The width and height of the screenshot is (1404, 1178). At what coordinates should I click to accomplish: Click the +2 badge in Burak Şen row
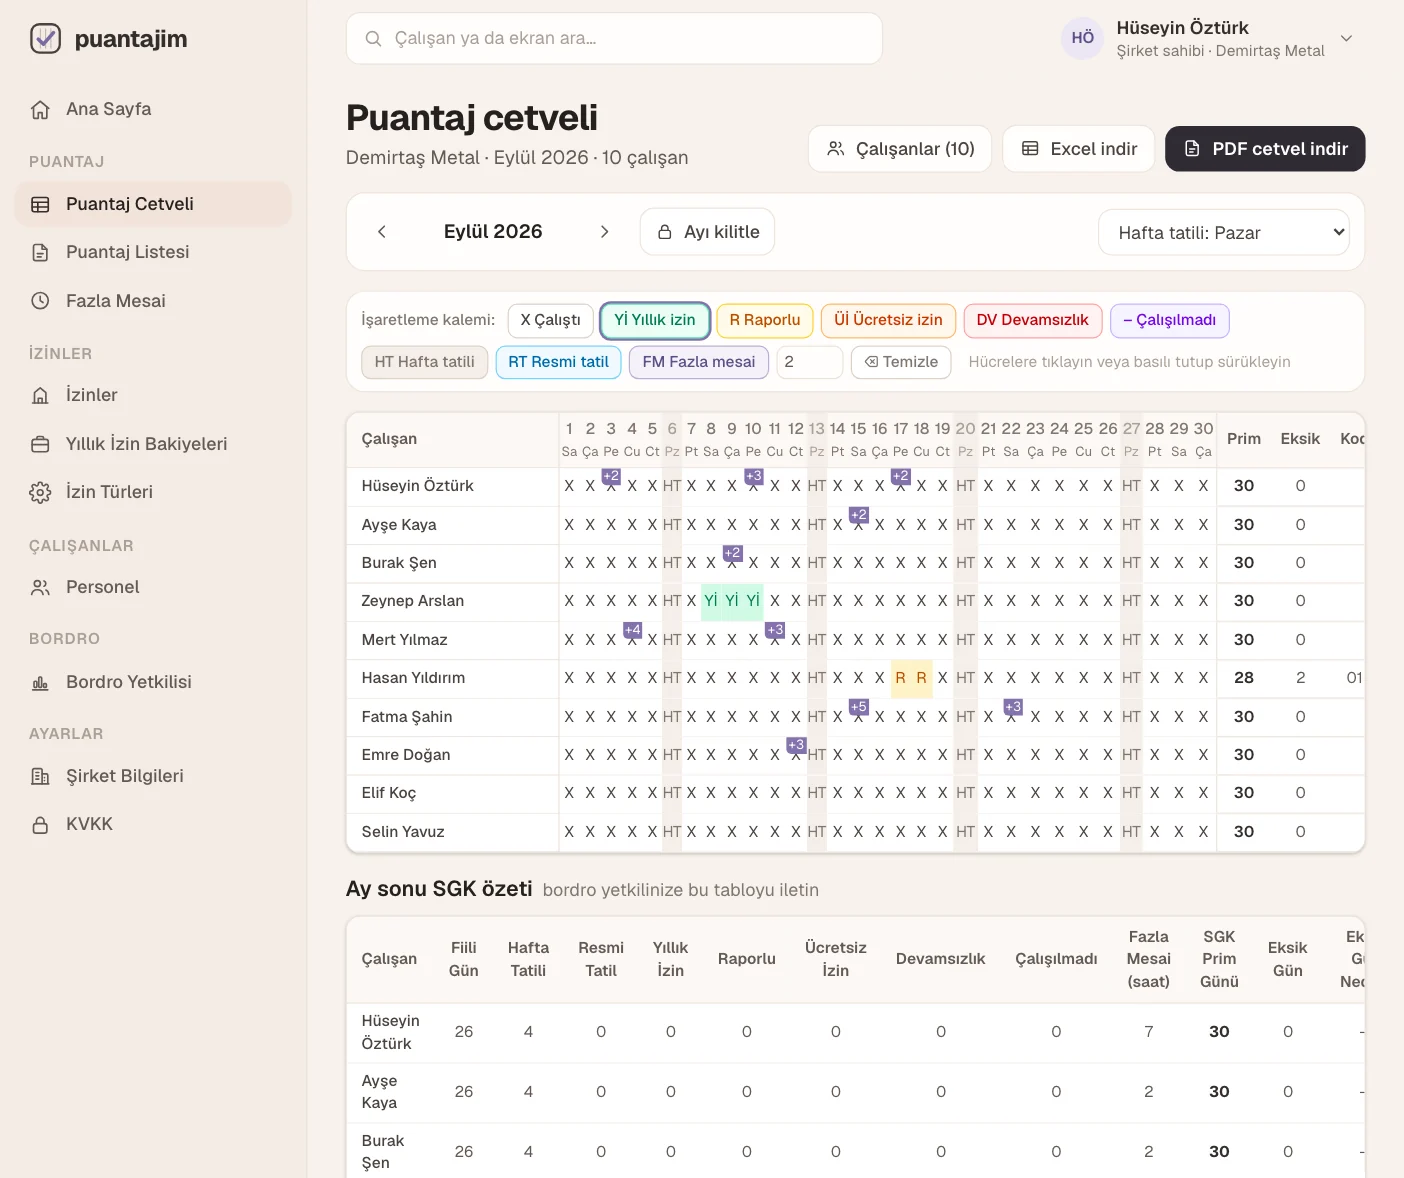tap(732, 553)
